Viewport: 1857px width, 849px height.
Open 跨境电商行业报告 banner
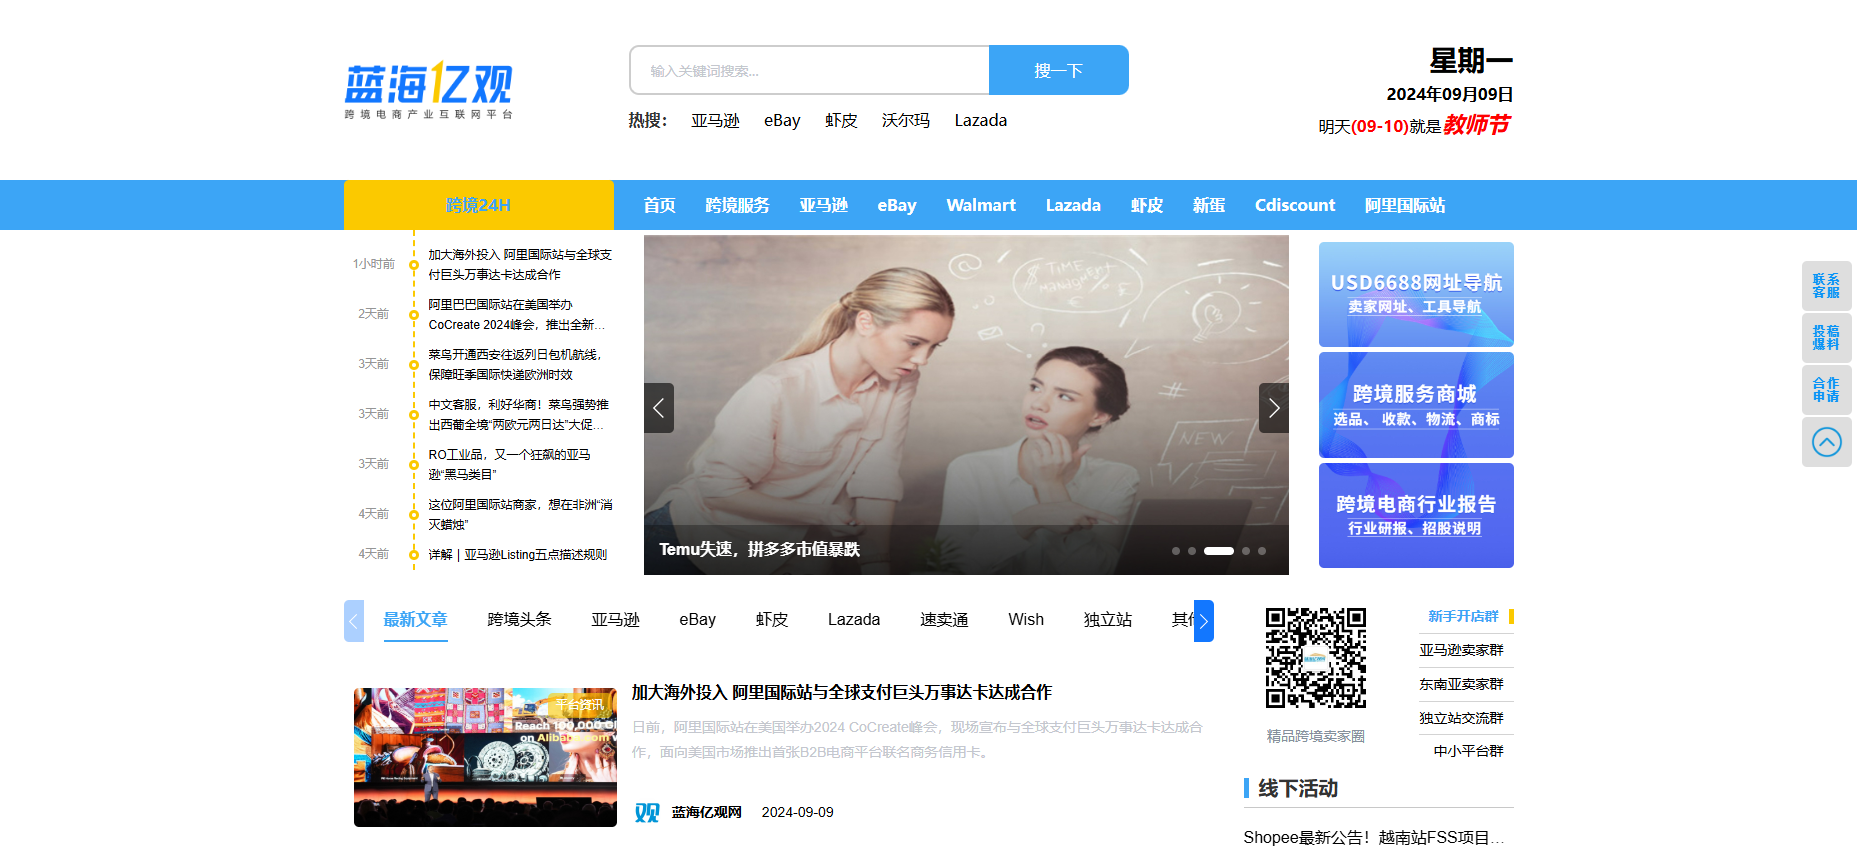[x=1416, y=515]
